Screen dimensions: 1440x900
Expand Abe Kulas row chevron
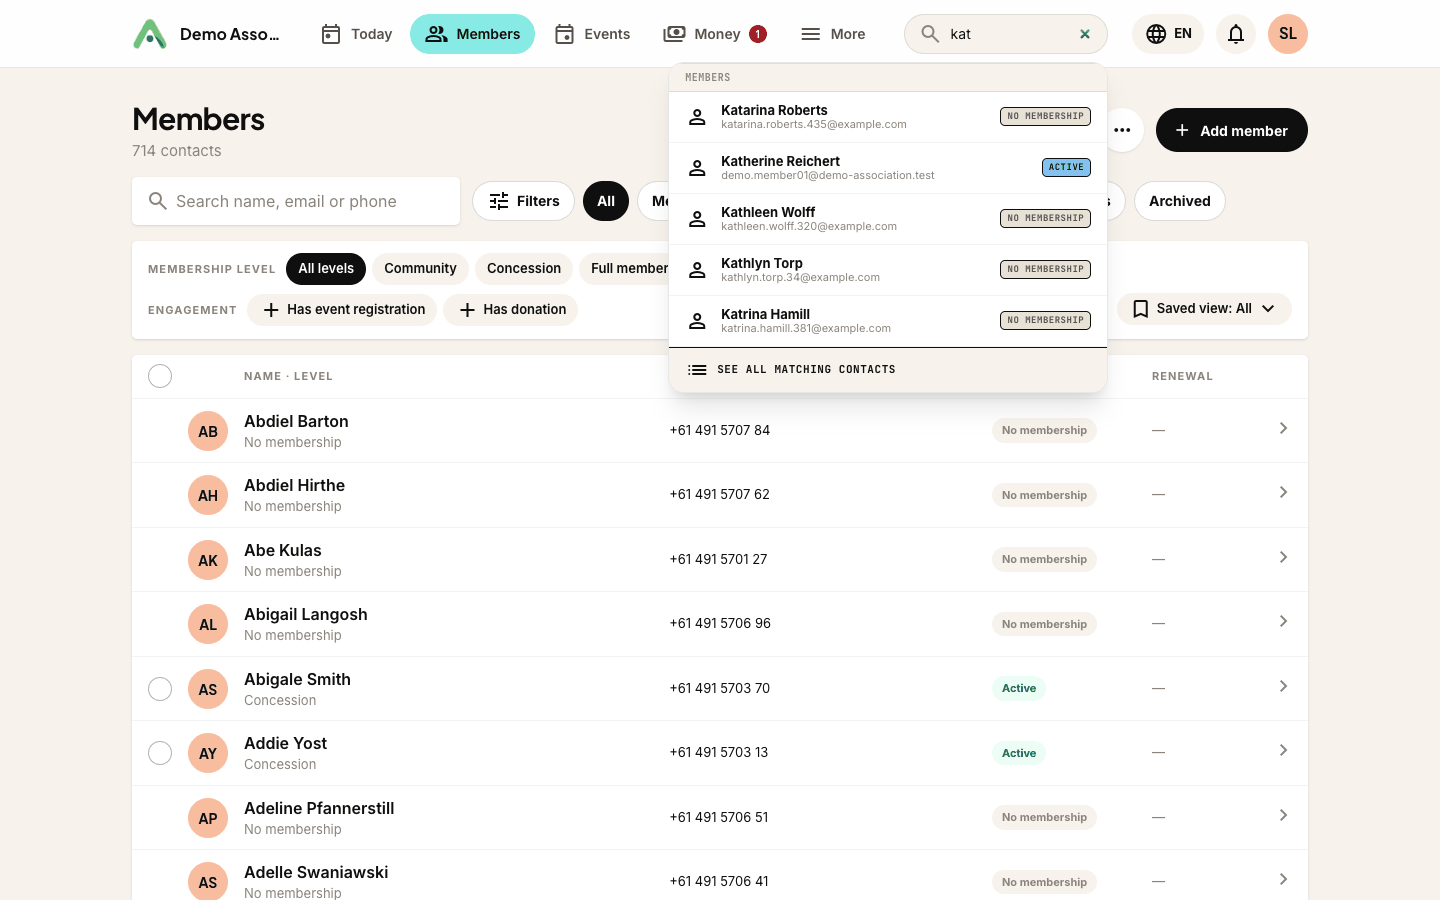tap(1283, 558)
